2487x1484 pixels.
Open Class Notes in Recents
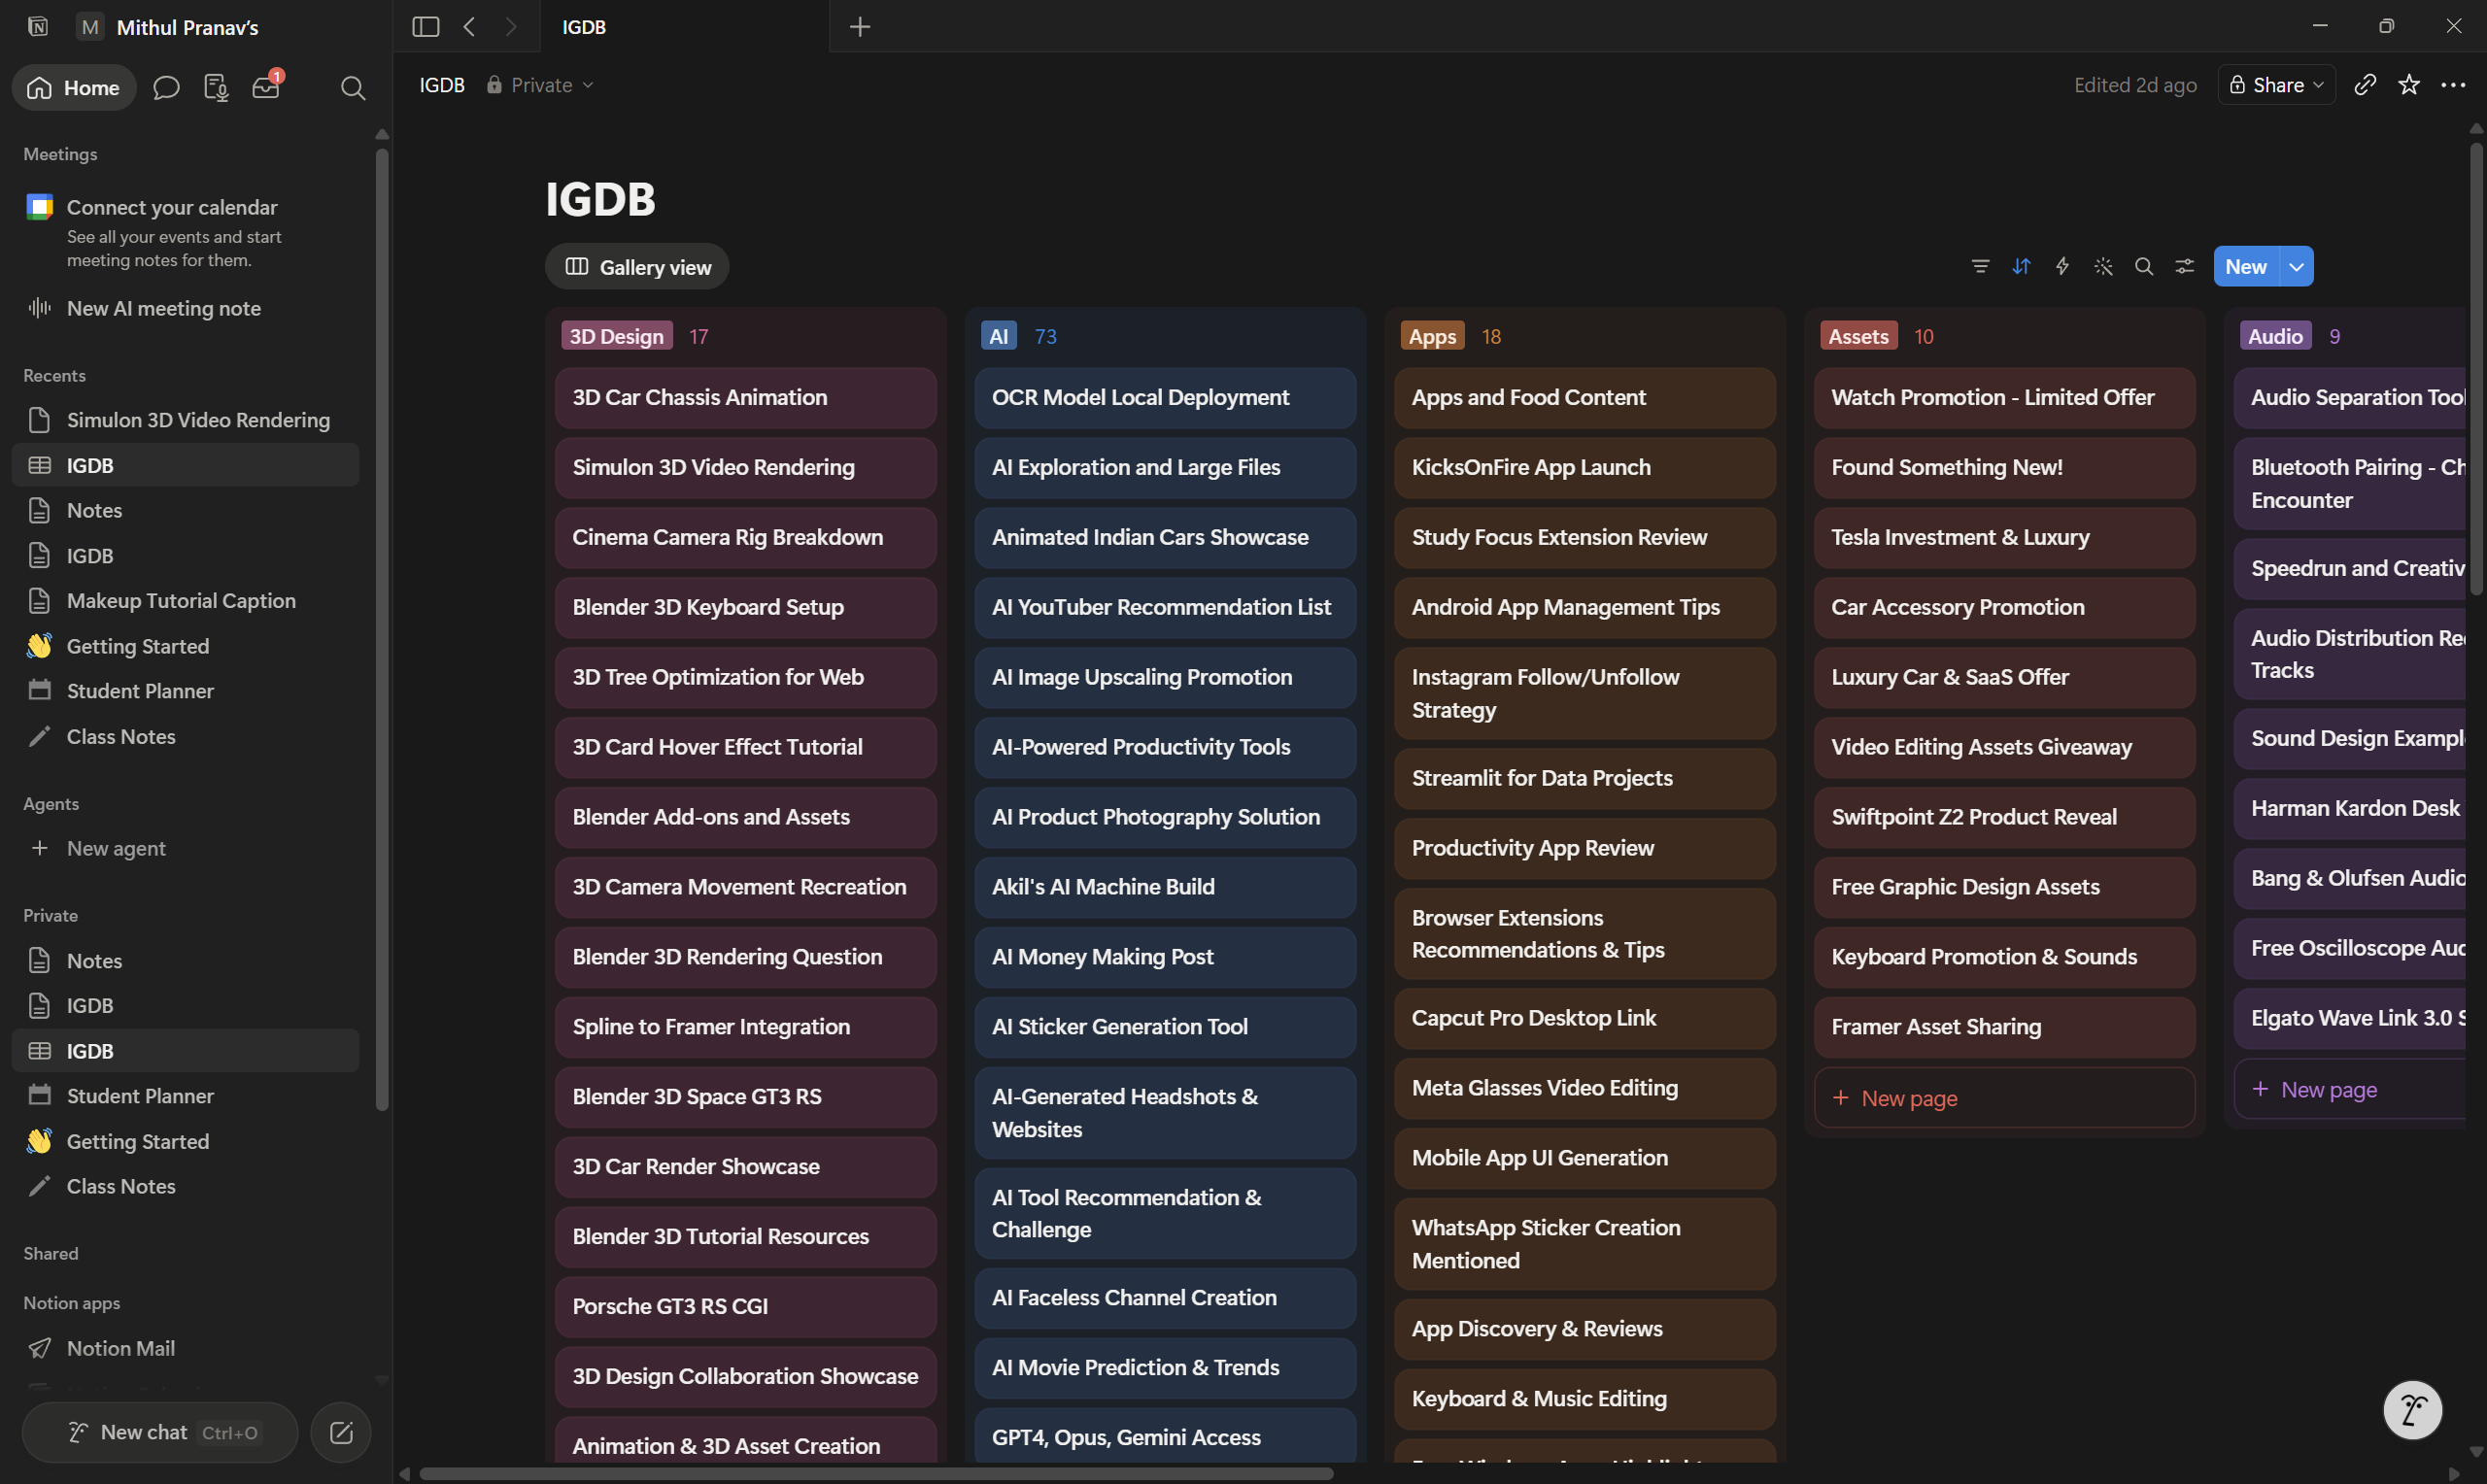pos(185,737)
